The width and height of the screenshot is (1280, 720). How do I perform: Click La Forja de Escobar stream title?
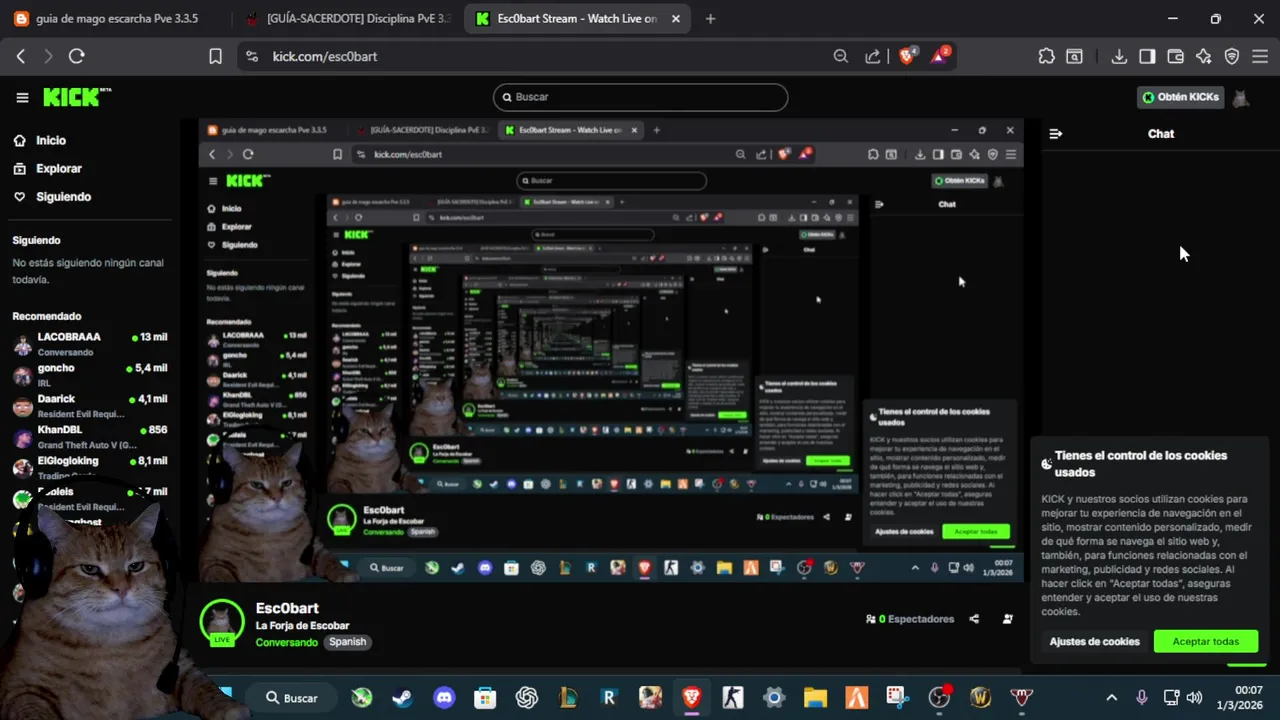click(x=302, y=626)
